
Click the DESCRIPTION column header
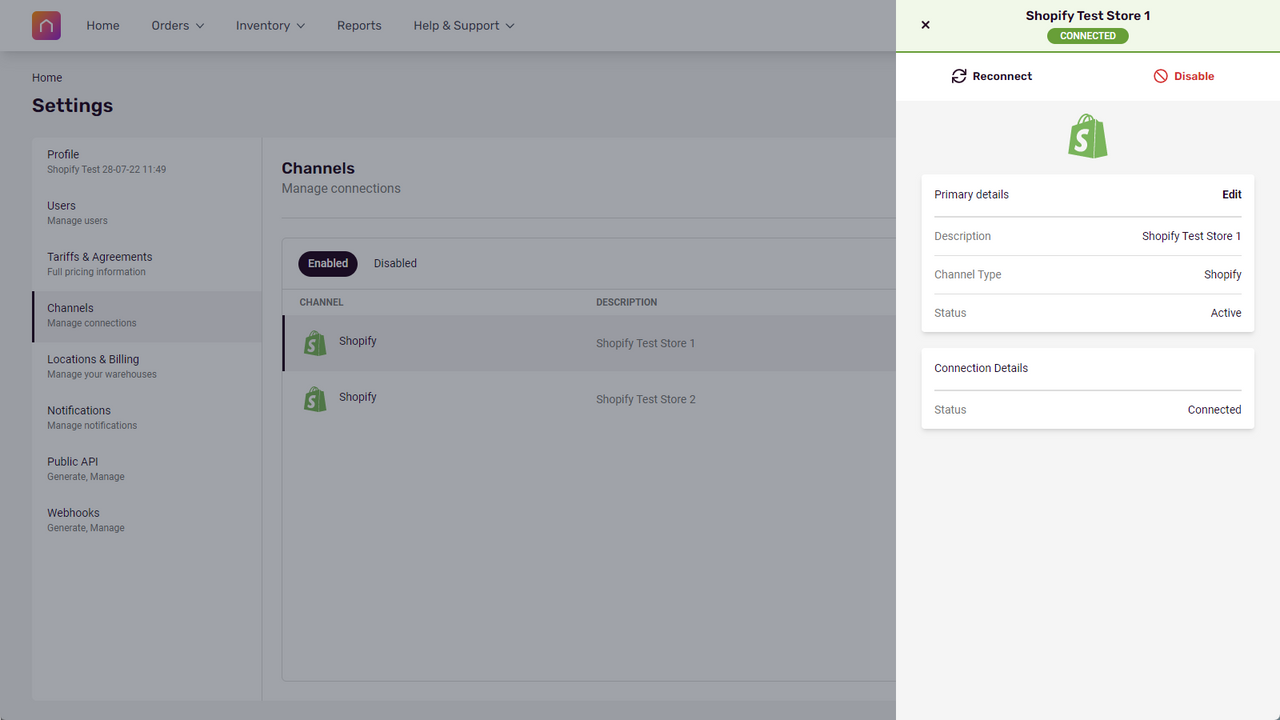(627, 302)
